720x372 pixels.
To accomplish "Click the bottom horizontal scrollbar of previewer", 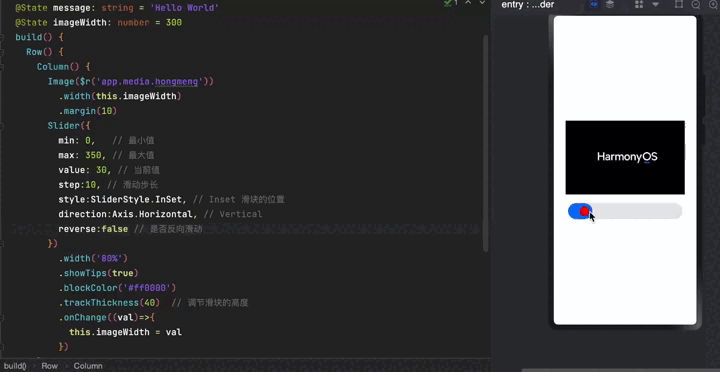I will [620, 370].
